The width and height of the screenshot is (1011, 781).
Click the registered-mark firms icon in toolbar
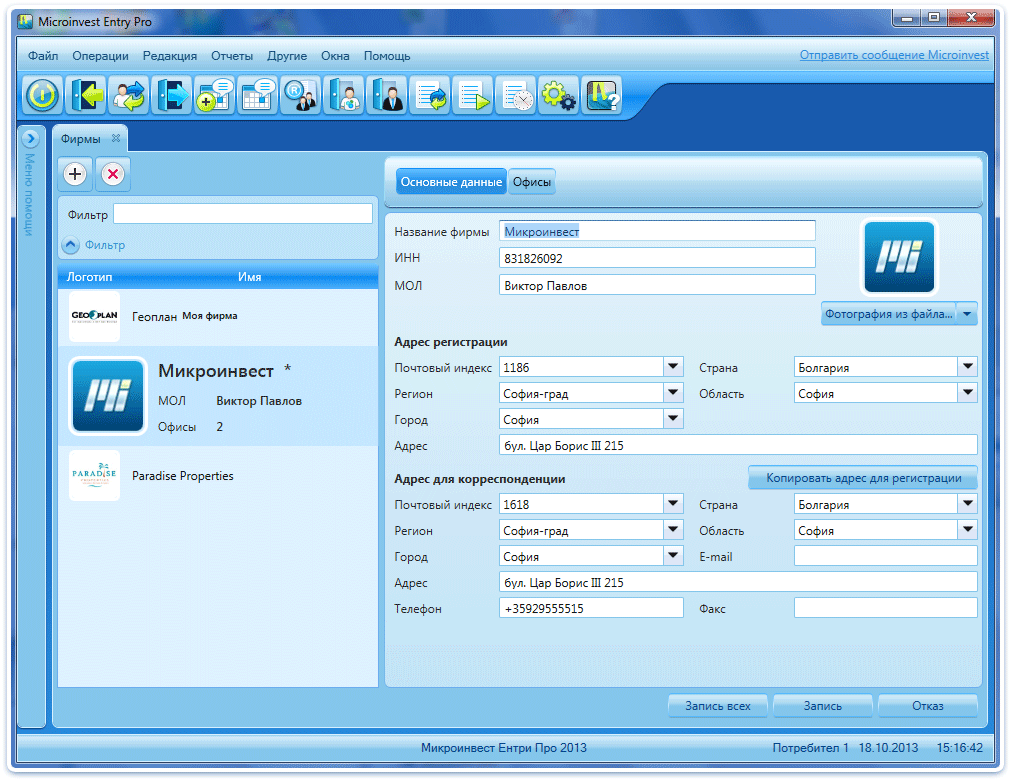point(300,95)
